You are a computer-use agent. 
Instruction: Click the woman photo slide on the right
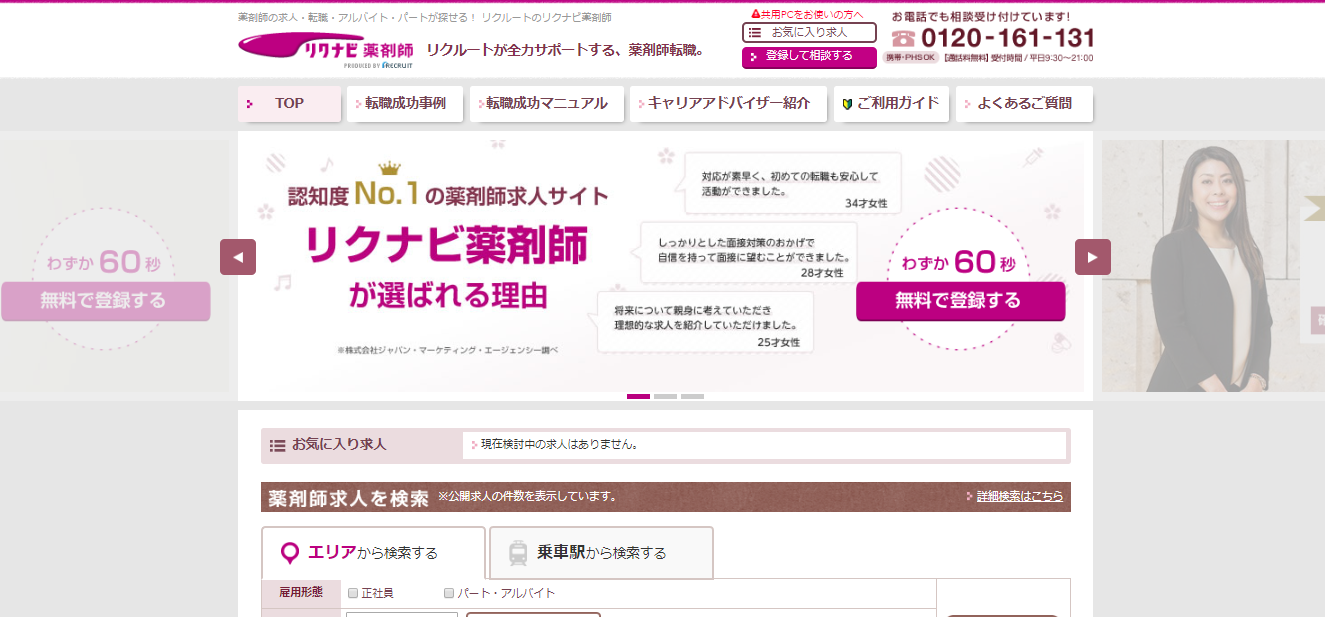pos(1212,266)
